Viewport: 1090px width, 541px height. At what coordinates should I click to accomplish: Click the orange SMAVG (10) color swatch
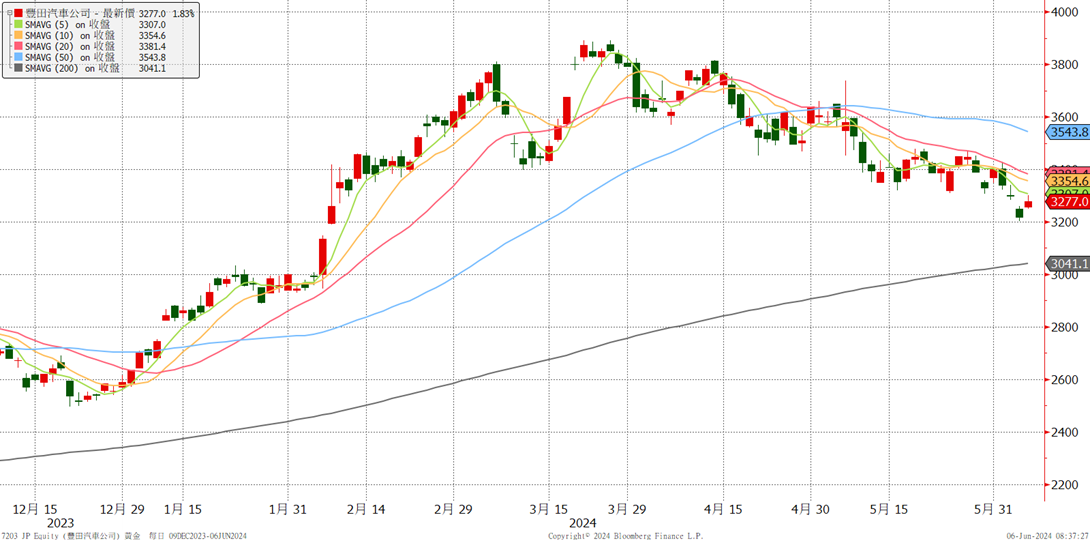[18, 35]
